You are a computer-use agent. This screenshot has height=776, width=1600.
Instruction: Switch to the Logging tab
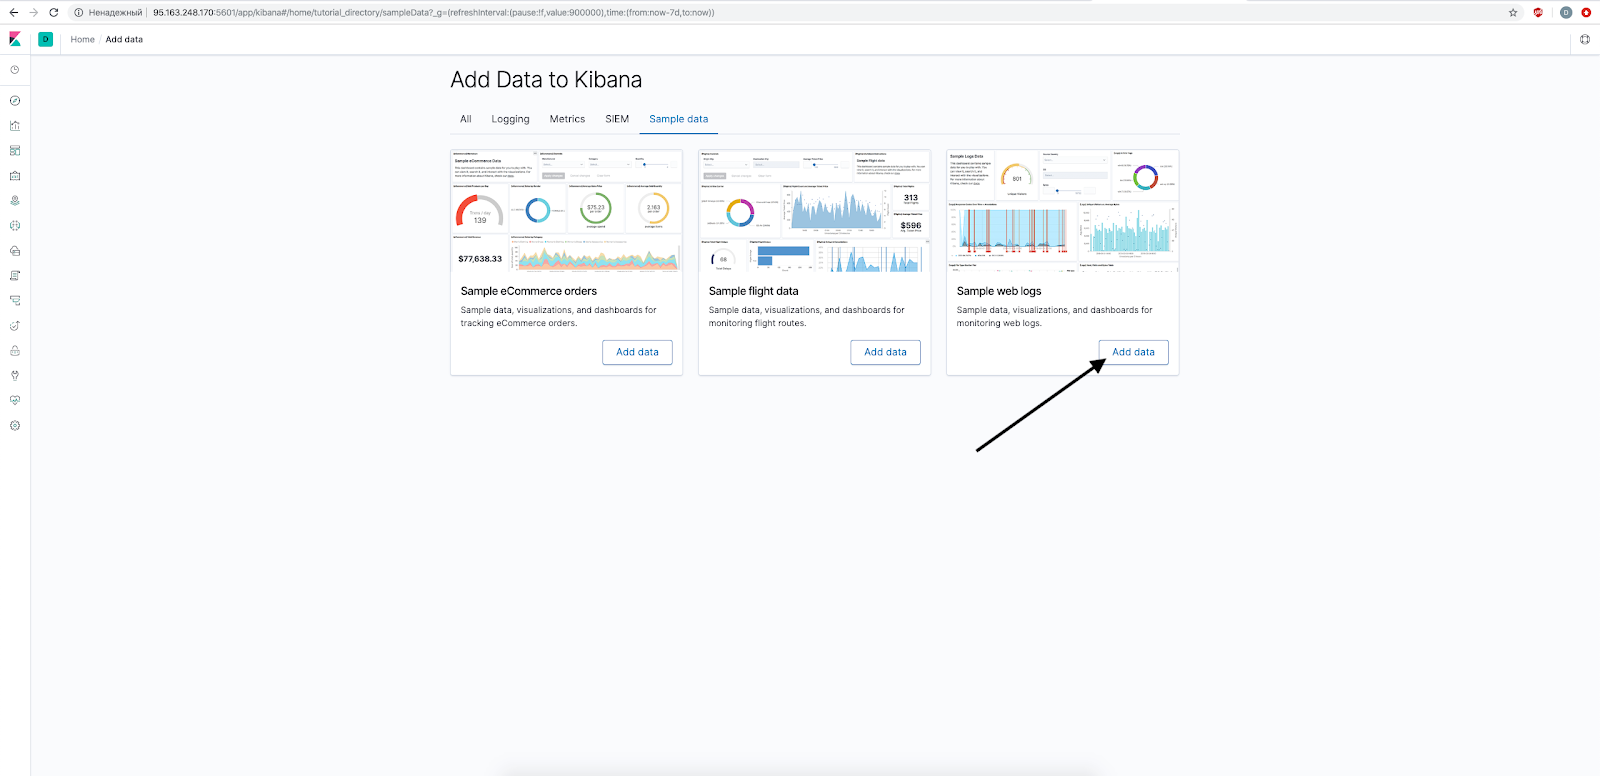click(x=511, y=119)
